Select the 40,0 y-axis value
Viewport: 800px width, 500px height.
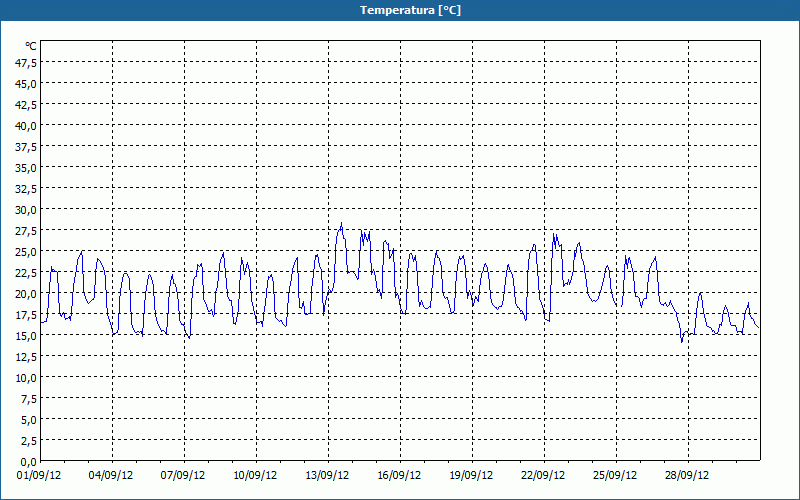(x=27, y=126)
